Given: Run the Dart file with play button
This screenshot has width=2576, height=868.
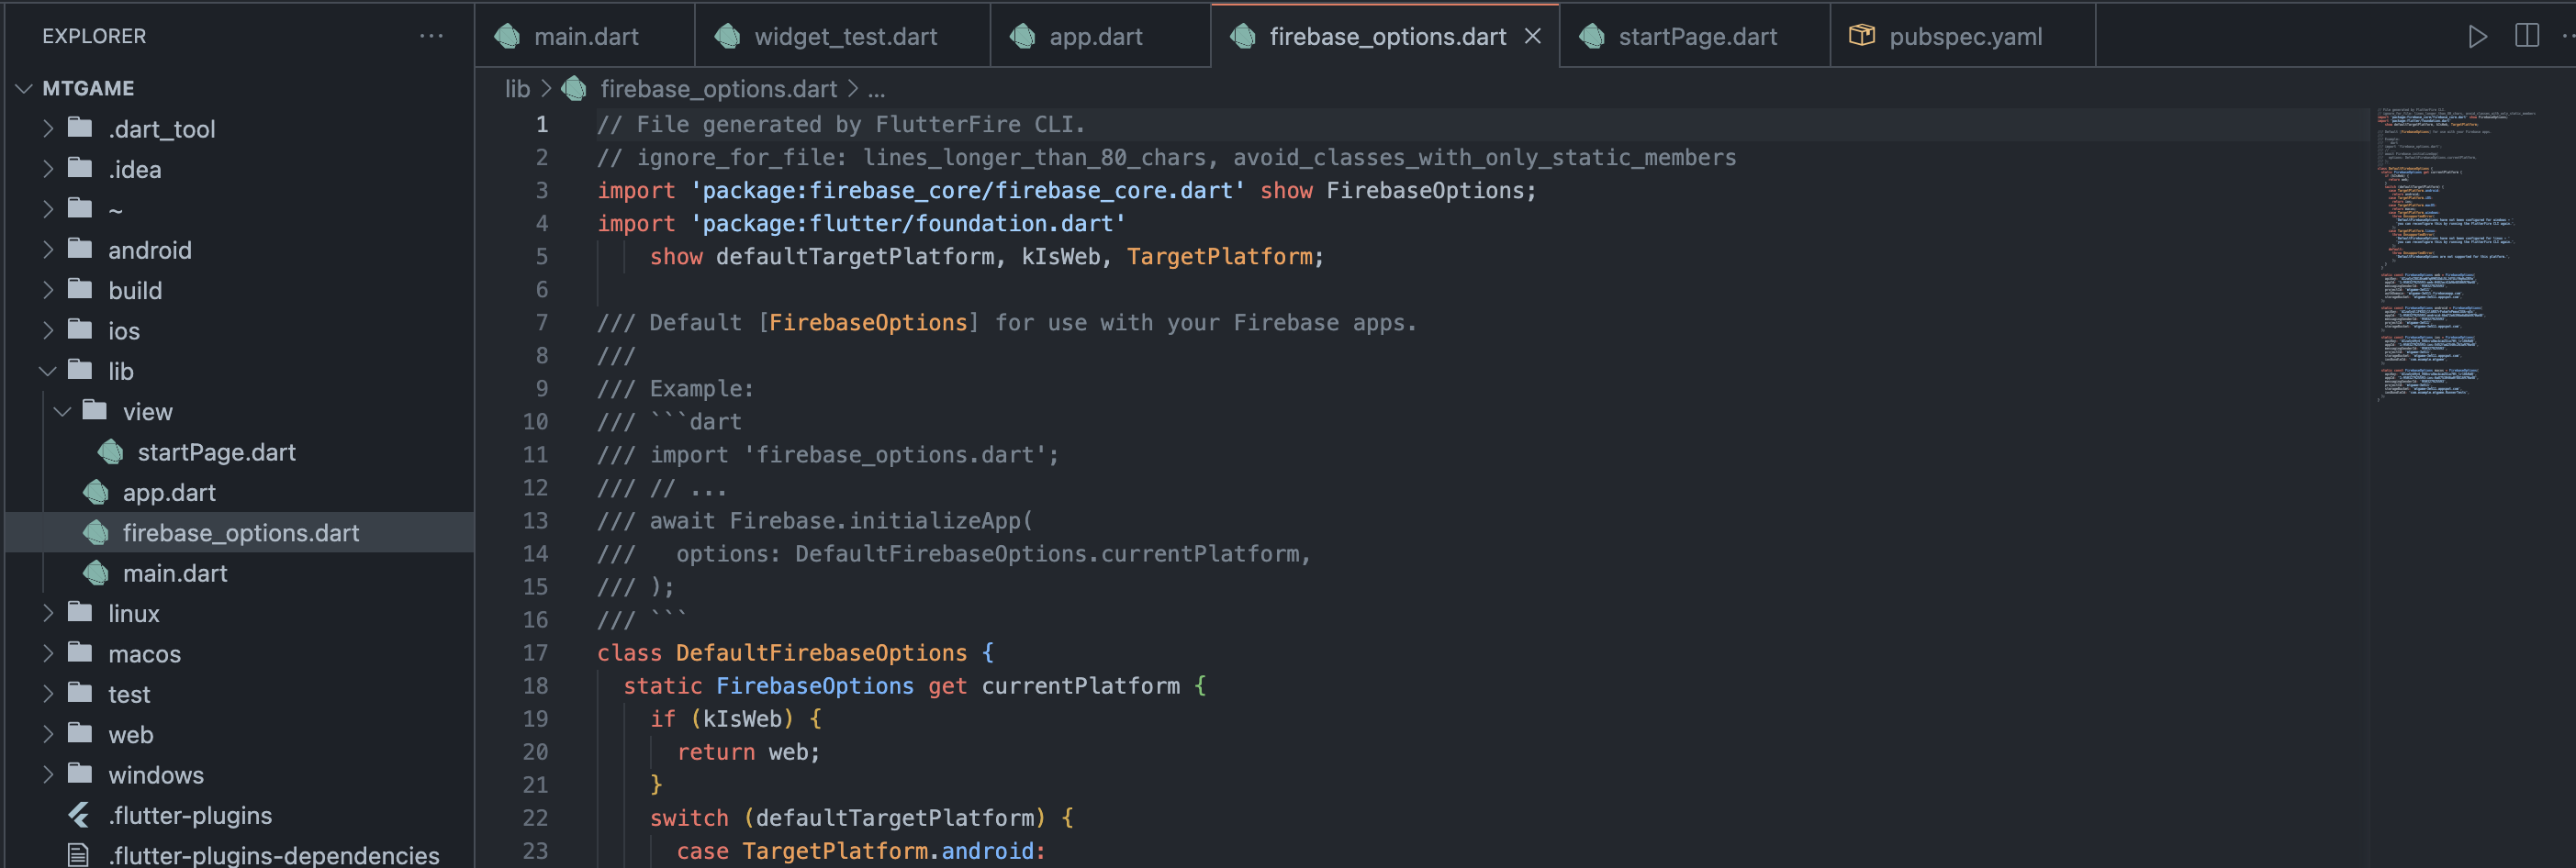Looking at the screenshot, I should (2477, 37).
